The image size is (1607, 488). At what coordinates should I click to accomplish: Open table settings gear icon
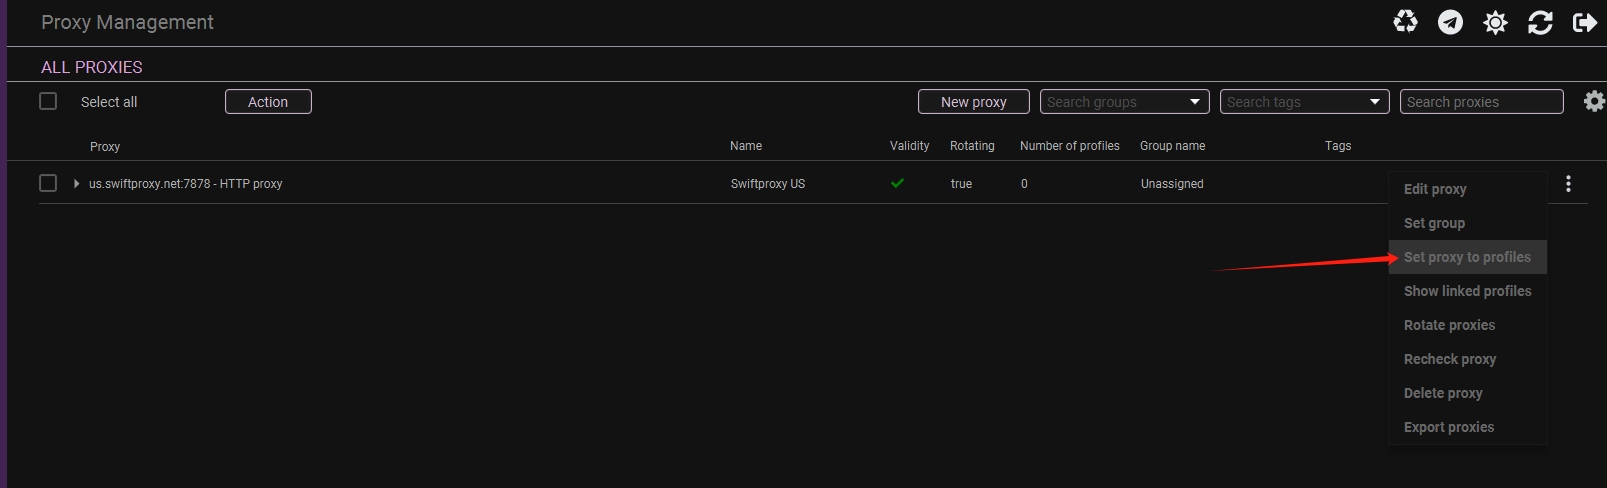click(1594, 101)
